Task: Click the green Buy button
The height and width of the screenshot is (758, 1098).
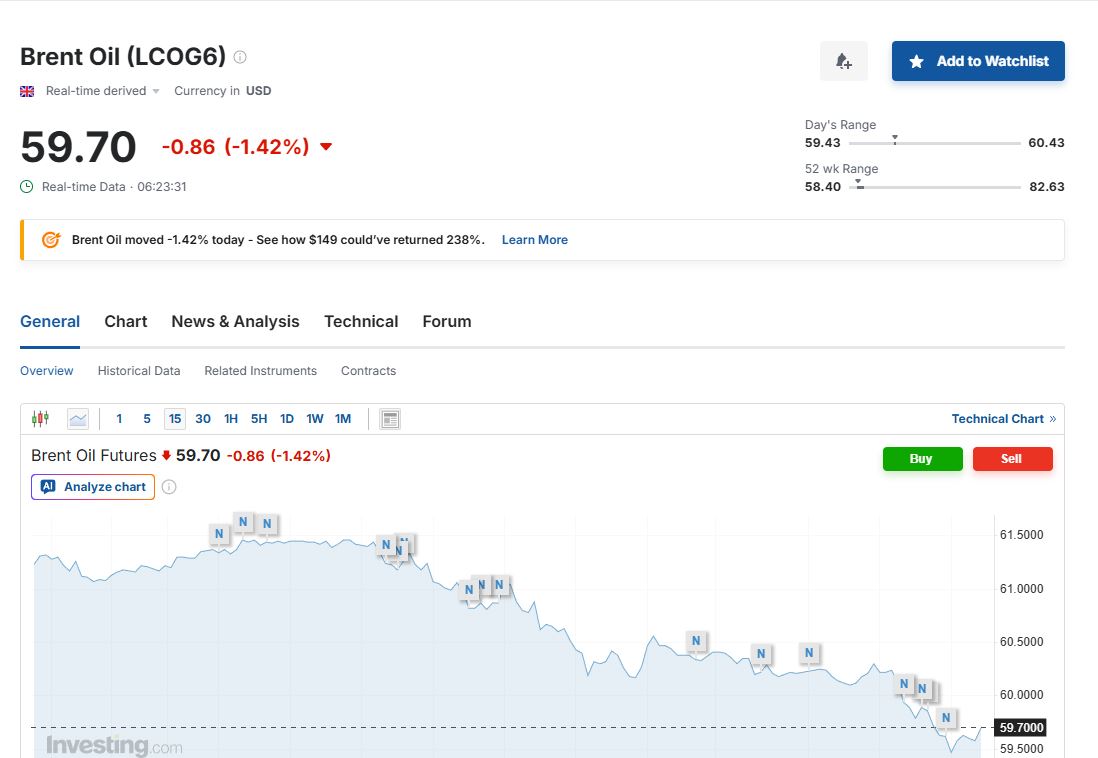Action: tap(922, 459)
